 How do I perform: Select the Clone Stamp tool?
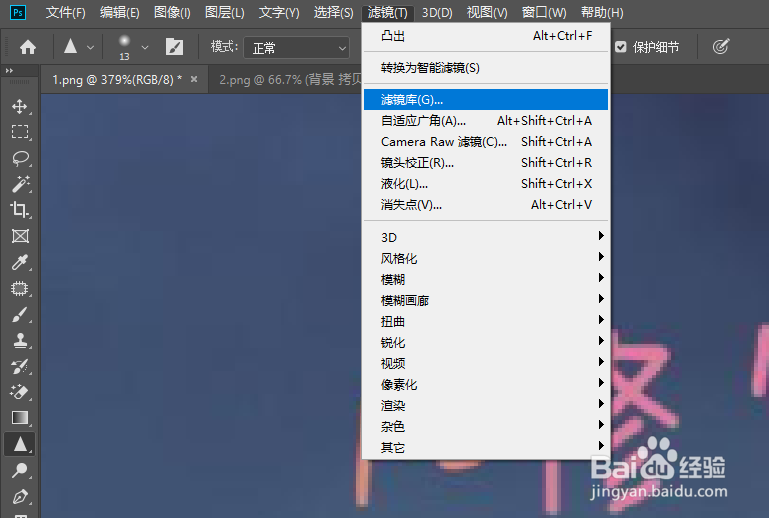20,340
